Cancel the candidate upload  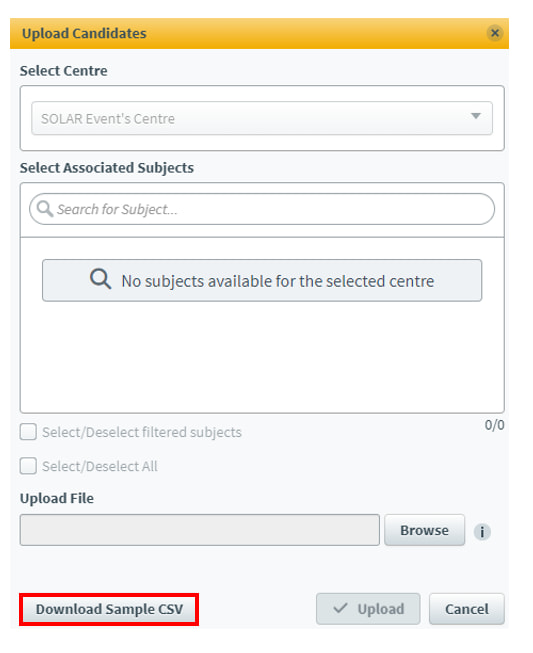[x=467, y=609]
